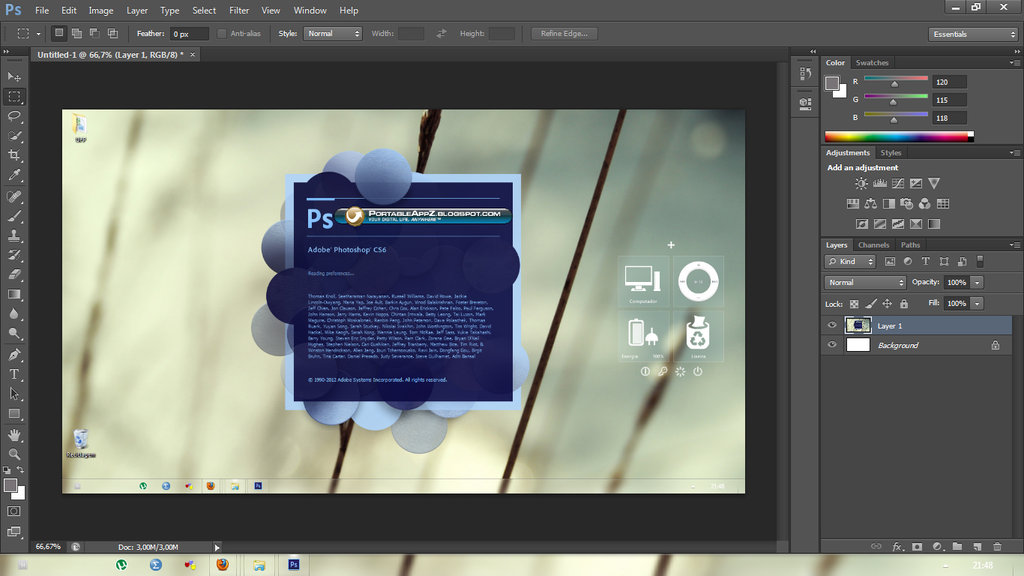The image size is (1024, 576).
Task: Select the Move tool
Action: pos(14,76)
